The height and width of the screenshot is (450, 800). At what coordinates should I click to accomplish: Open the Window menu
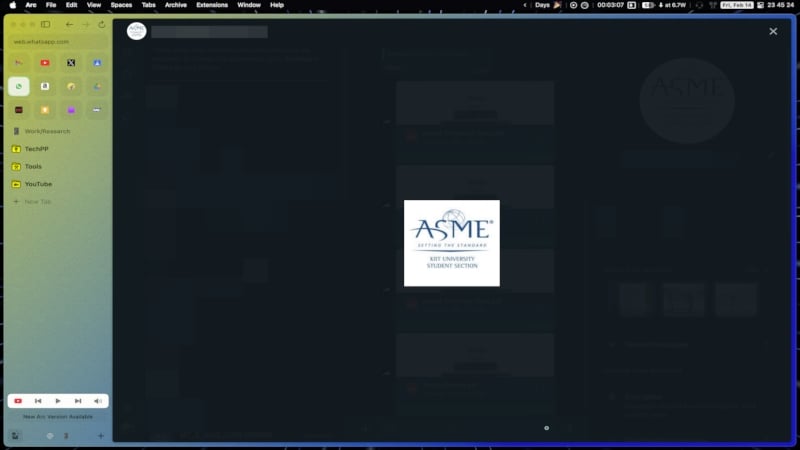[249, 5]
